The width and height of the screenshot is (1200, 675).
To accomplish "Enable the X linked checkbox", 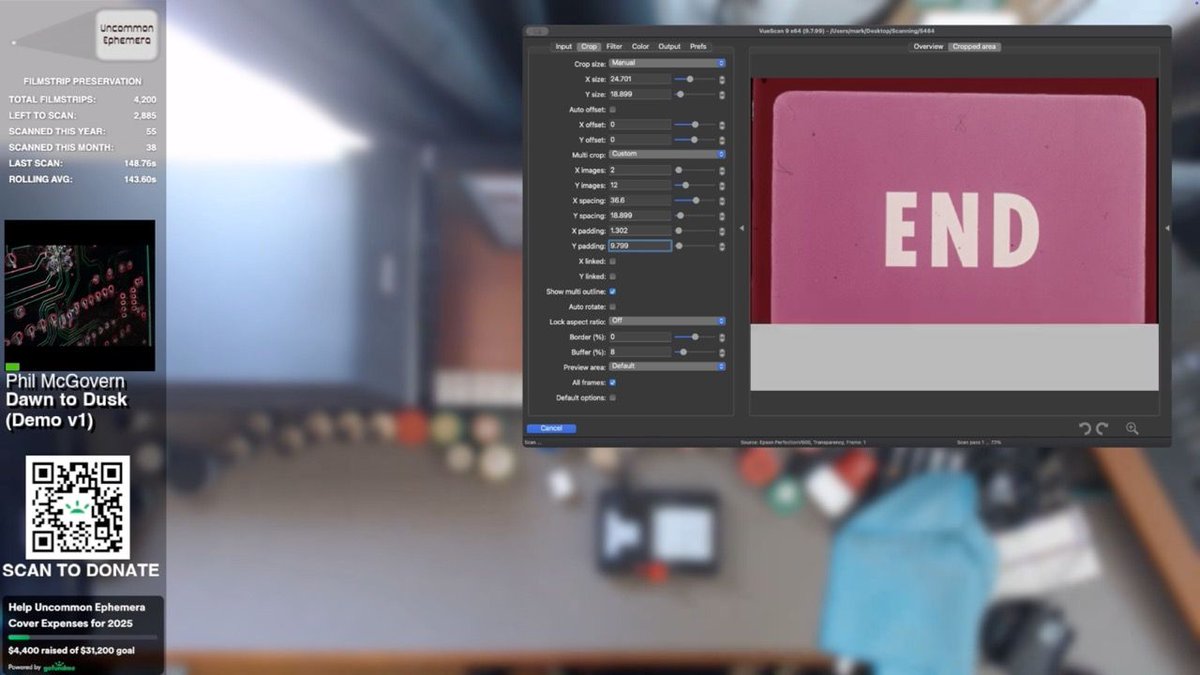I will click(612, 261).
